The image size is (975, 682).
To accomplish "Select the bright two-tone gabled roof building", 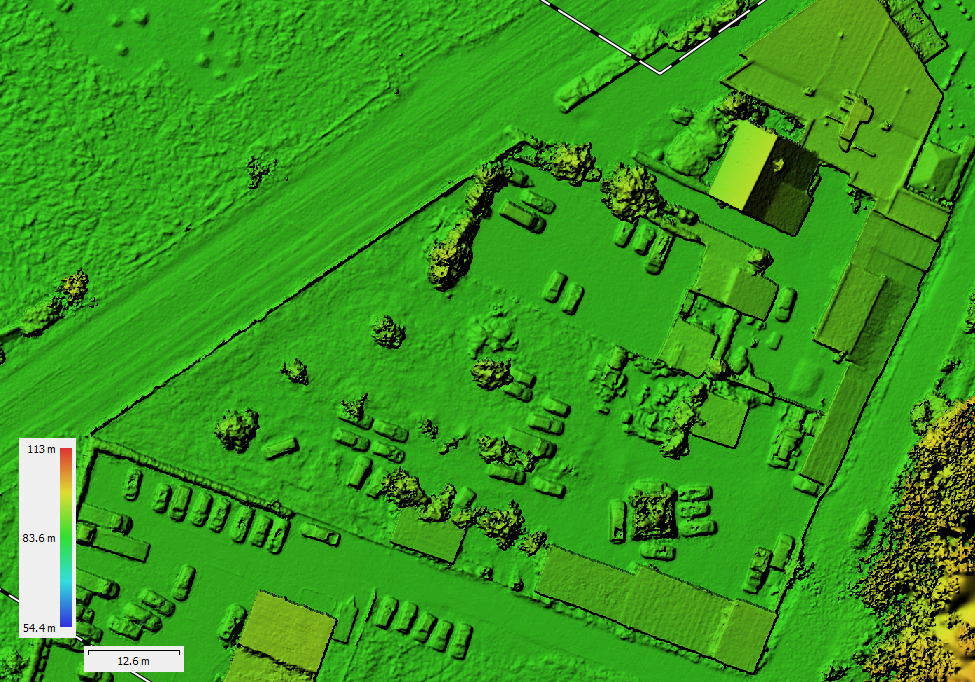I will 765,178.
